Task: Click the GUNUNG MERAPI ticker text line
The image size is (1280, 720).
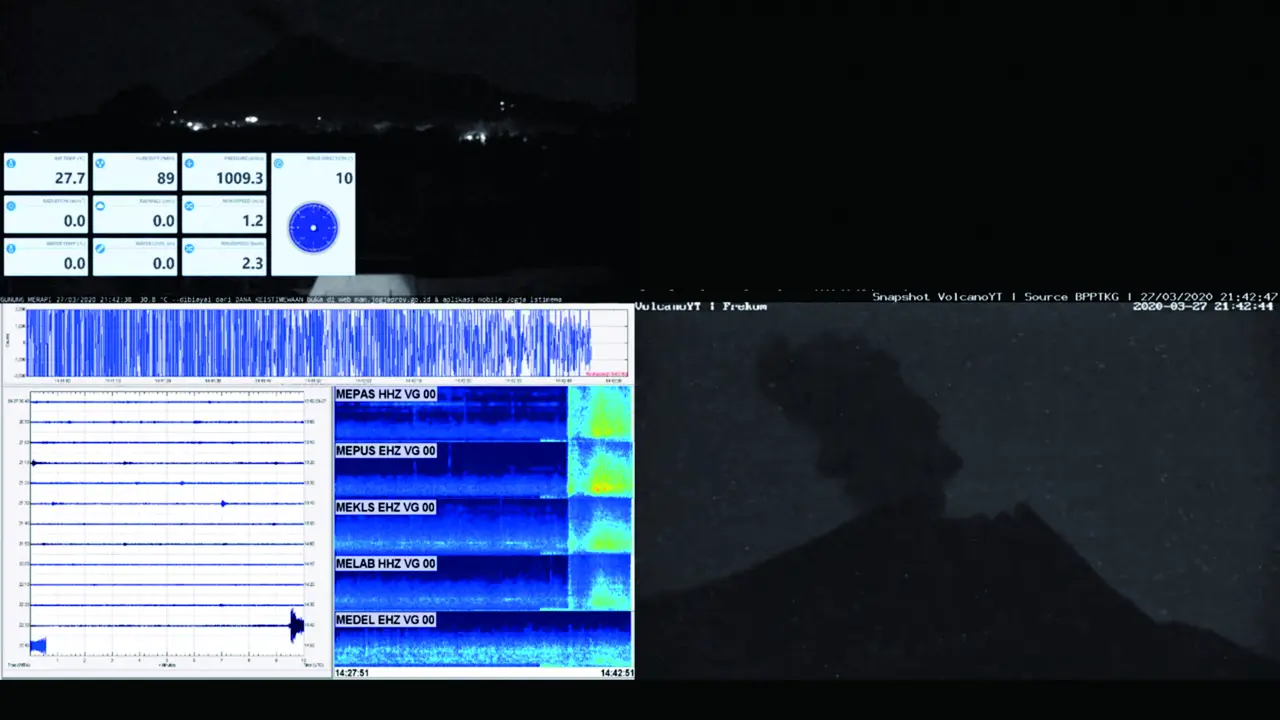Action: (x=281, y=299)
